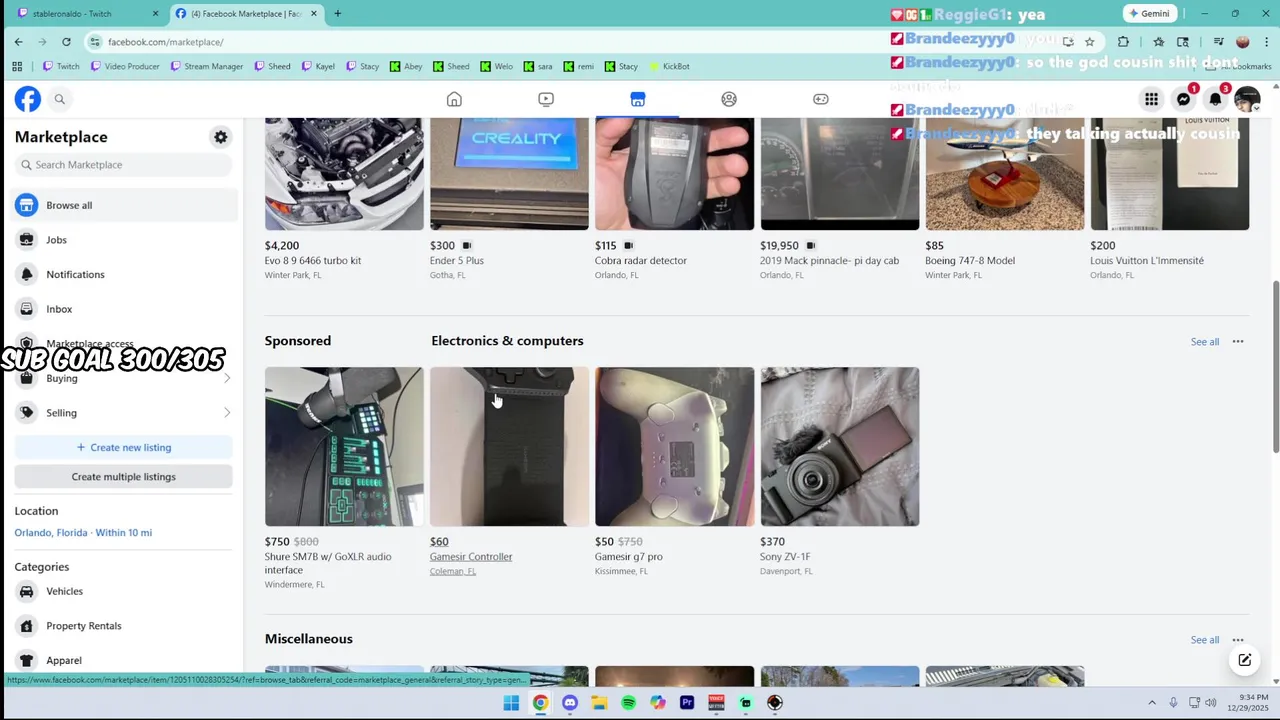Show hidden system tray icons
The height and width of the screenshot is (720, 1280).
pos(1152,703)
